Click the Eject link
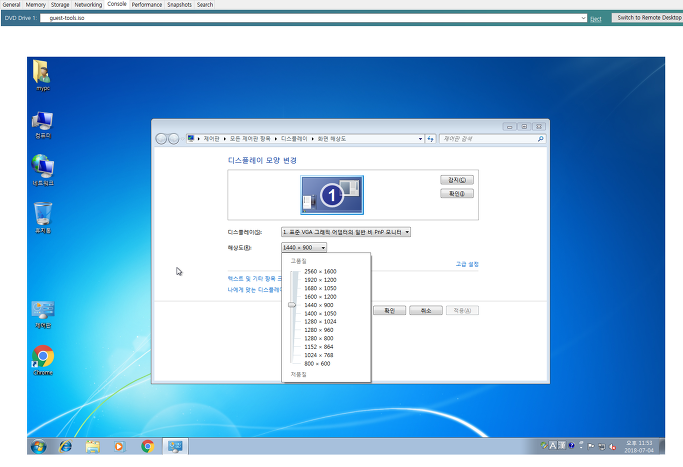Screen dimensions: 683x467 coord(595,19)
